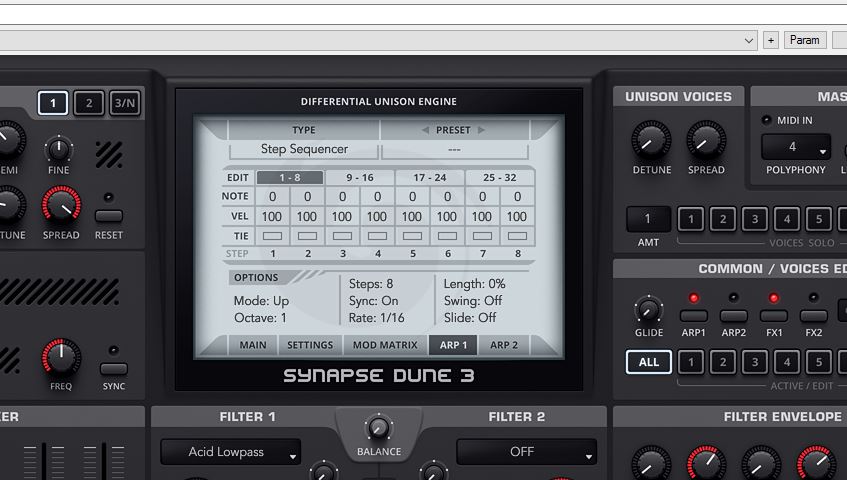Click the Slide: Off option
Screen dimensions: 847x480
point(470,318)
